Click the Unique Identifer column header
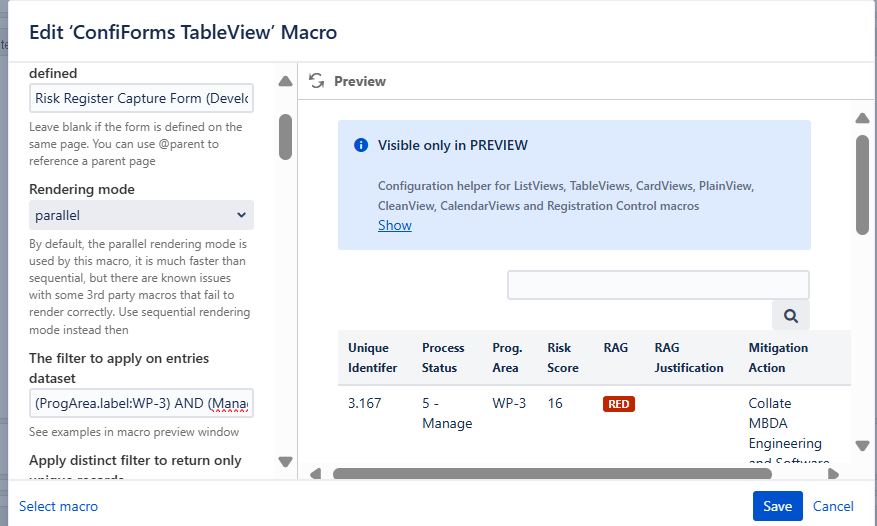The height and width of the screenshot is (526, 877). (373, 358)
